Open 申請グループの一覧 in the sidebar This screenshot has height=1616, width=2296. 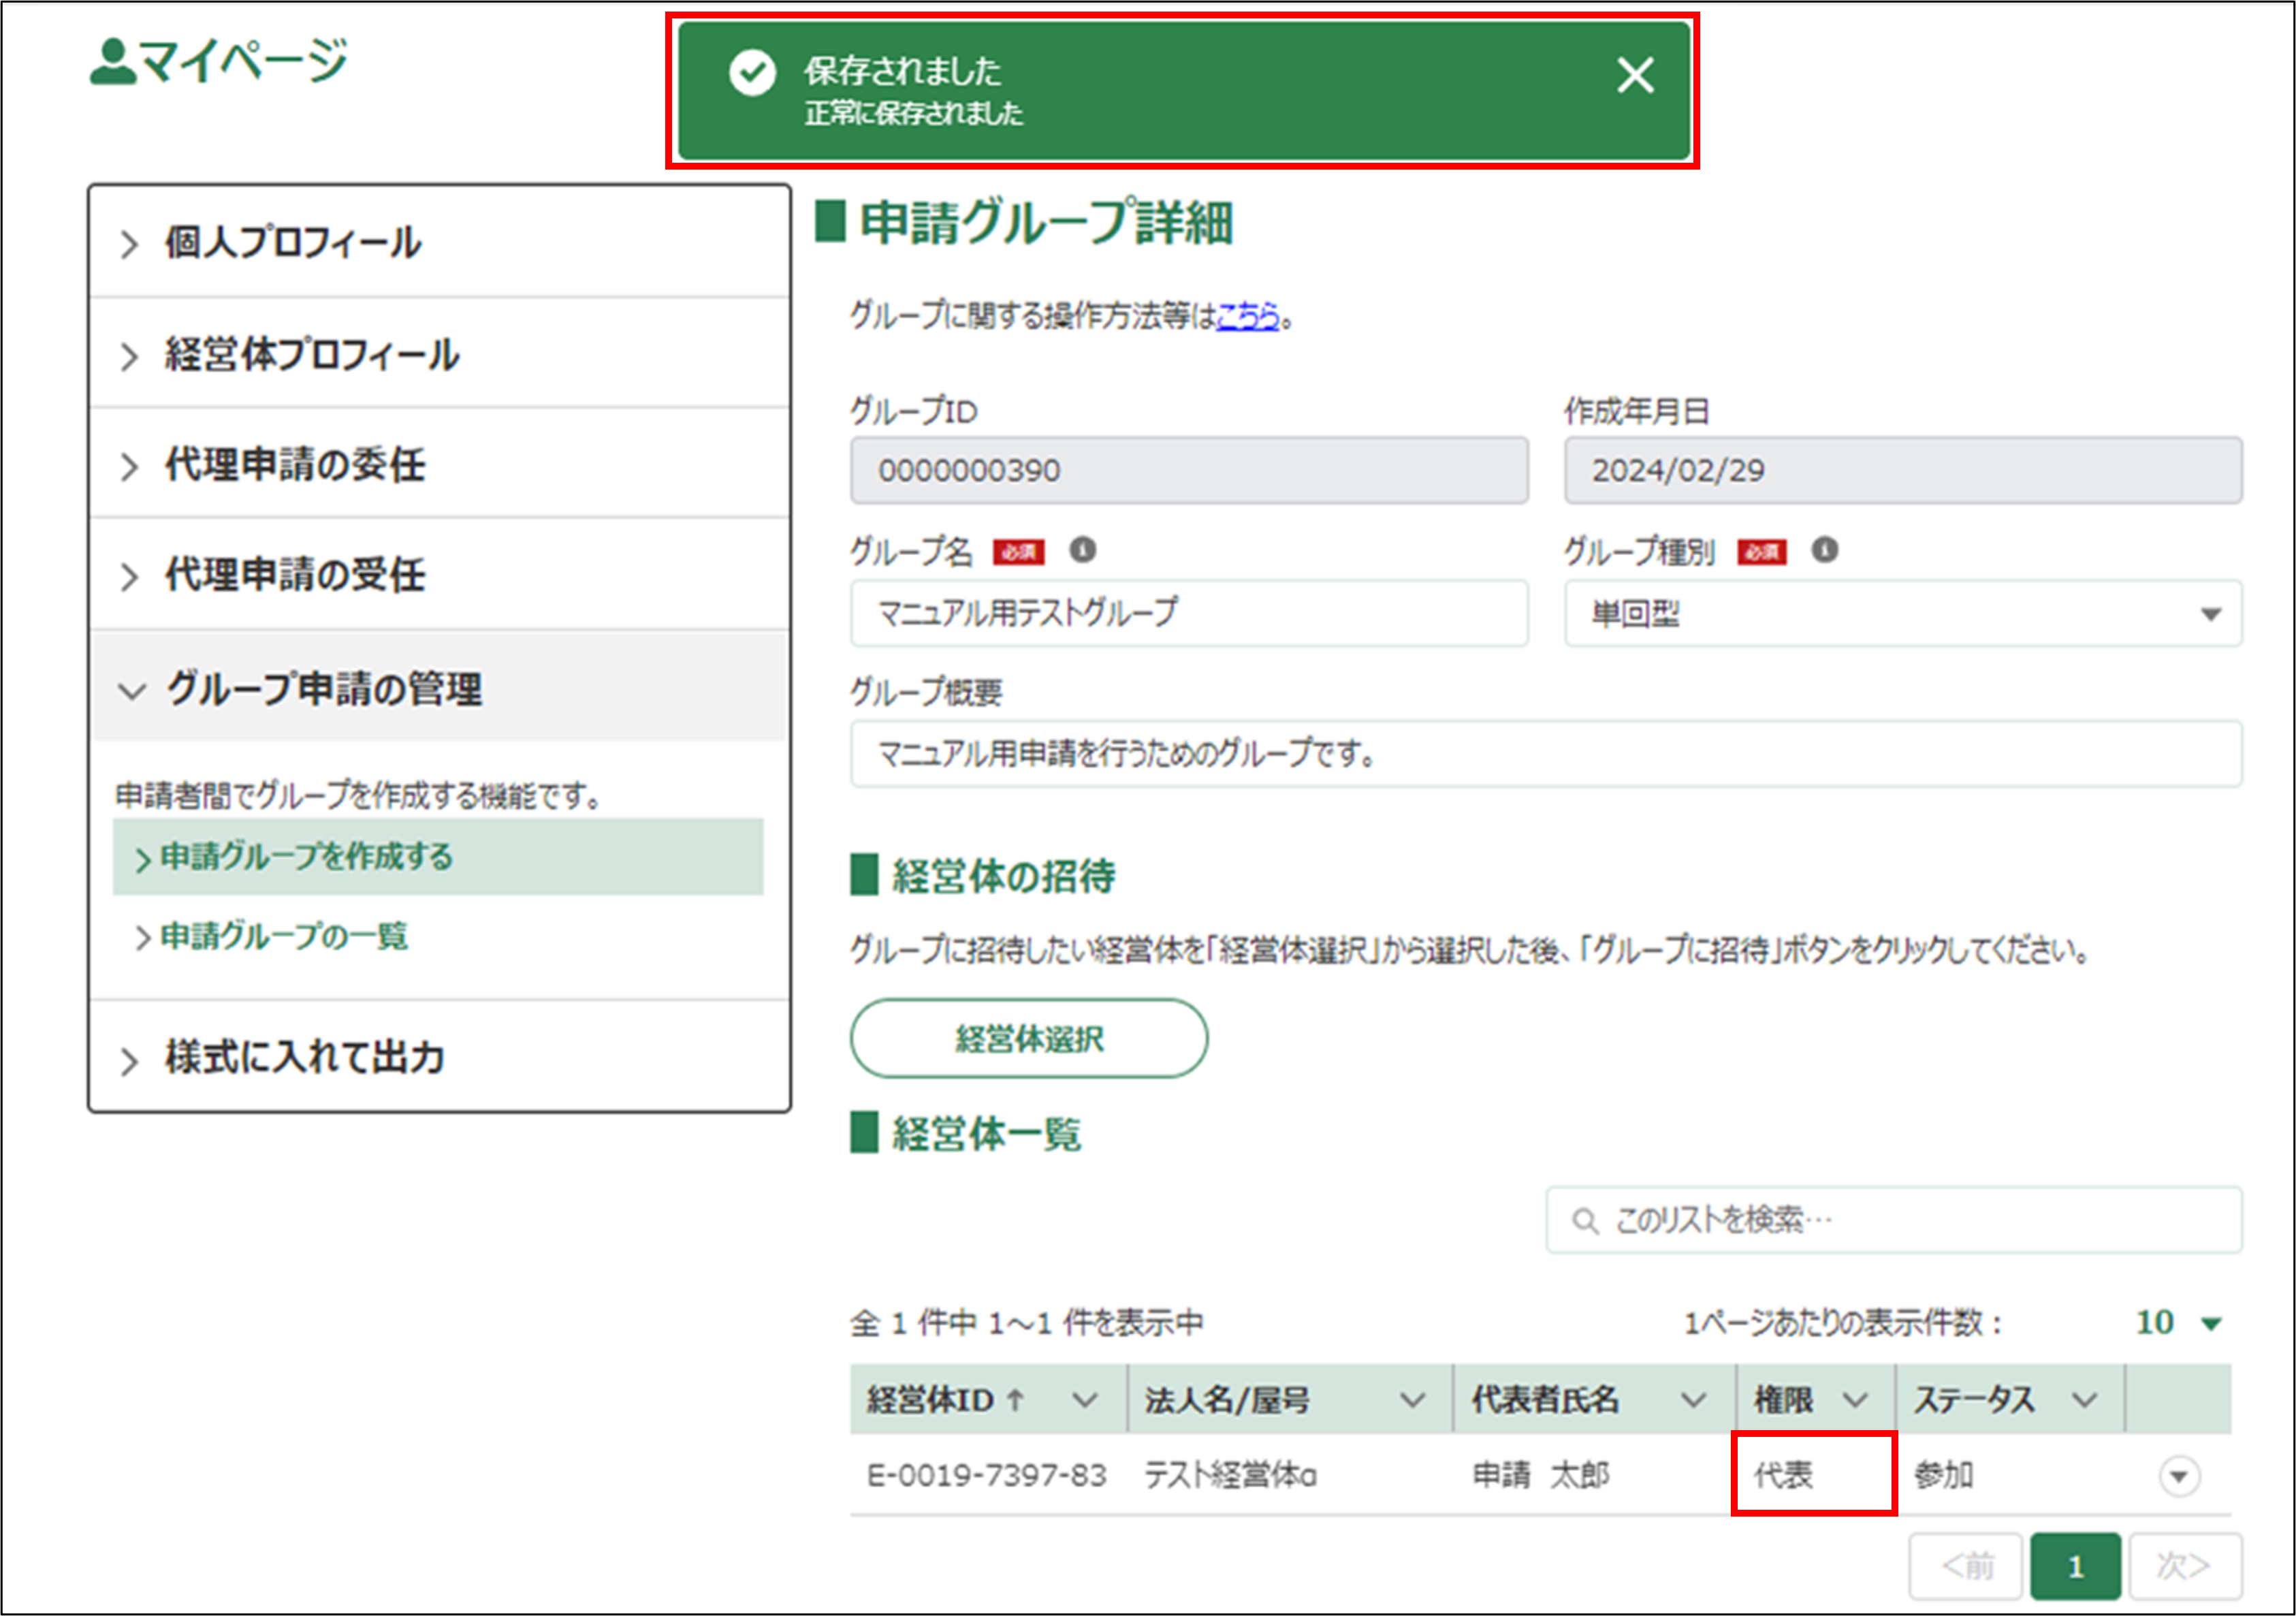click(x=284, y=936)
